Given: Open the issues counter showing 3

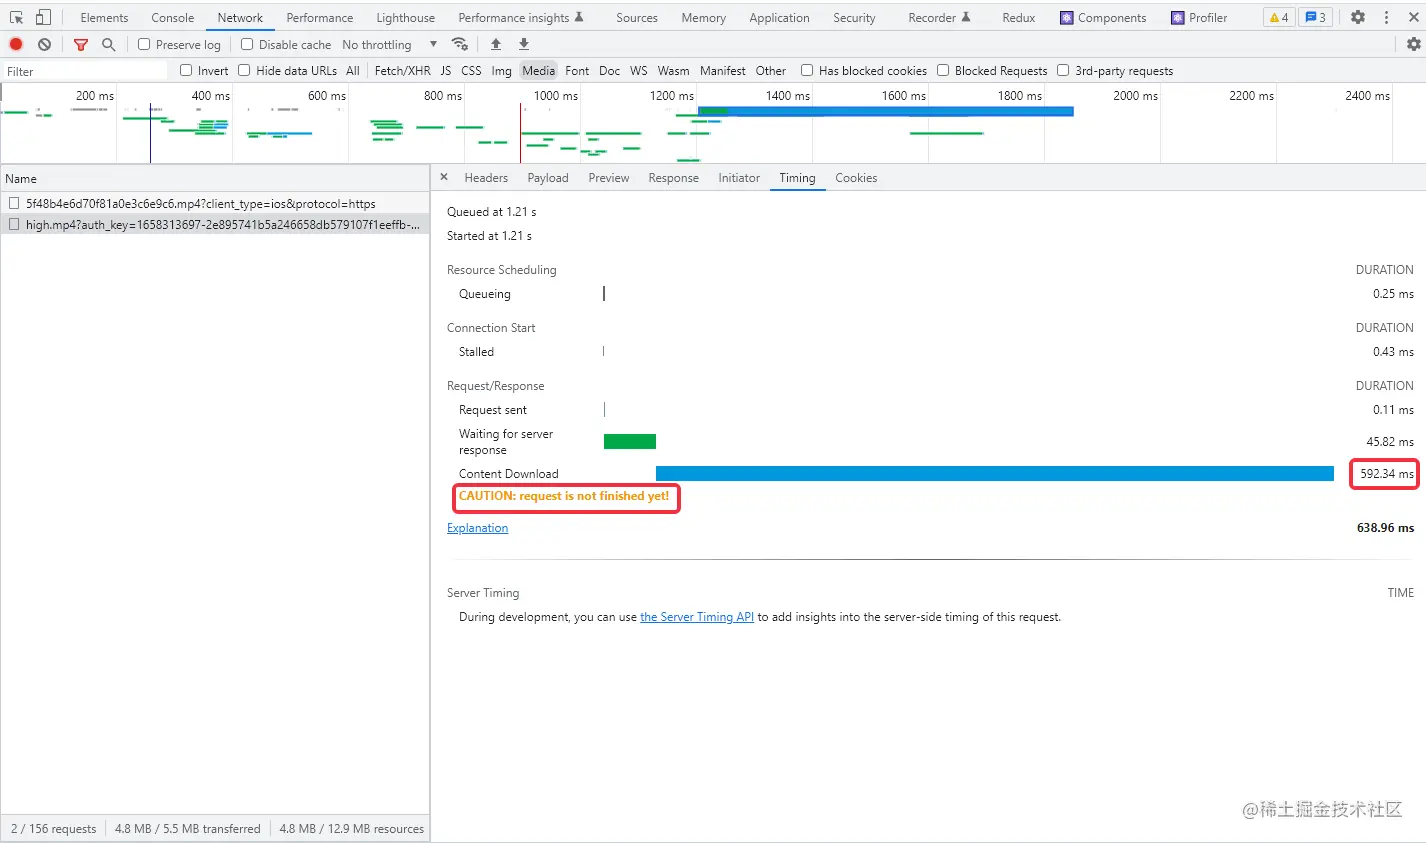Looking at the screenshot, I should (x=1315, y=17).
